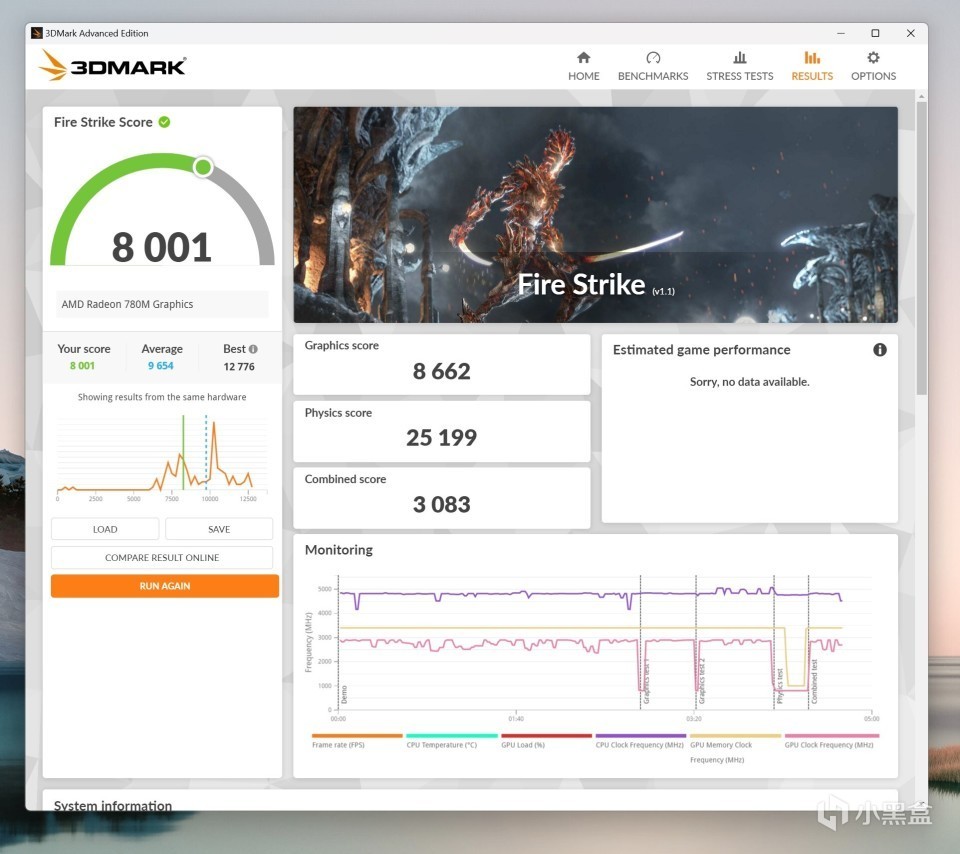Click the Fire Strike Score 8 001
This screenshot has height=854, width=960.
(x=162, y=247)
